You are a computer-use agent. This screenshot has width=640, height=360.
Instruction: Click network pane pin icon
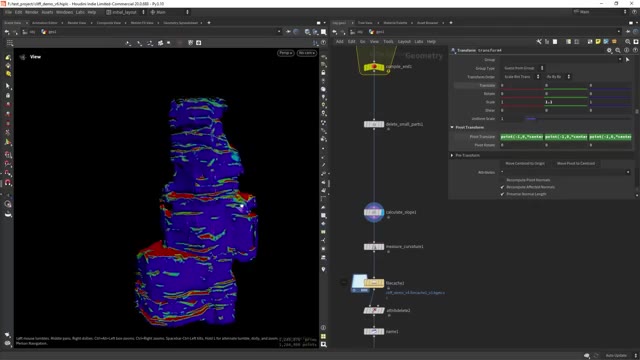[628, 32]
